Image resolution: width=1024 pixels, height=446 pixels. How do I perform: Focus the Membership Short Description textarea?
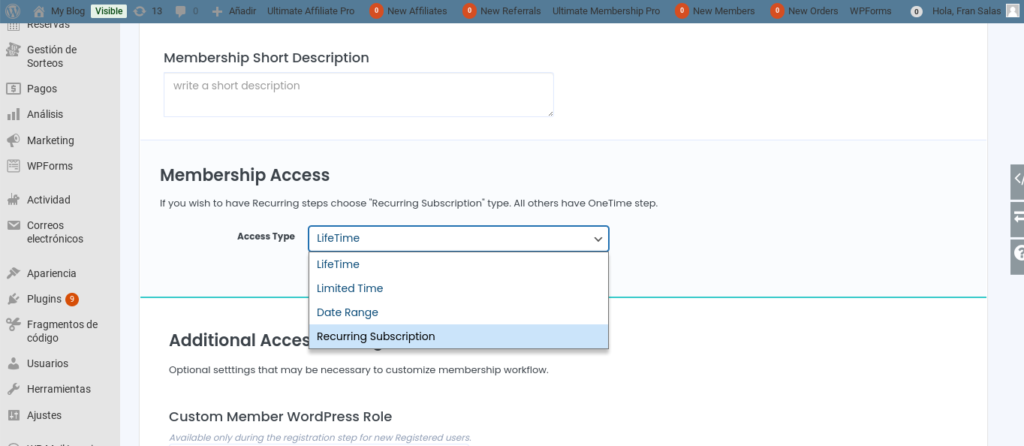359,95
